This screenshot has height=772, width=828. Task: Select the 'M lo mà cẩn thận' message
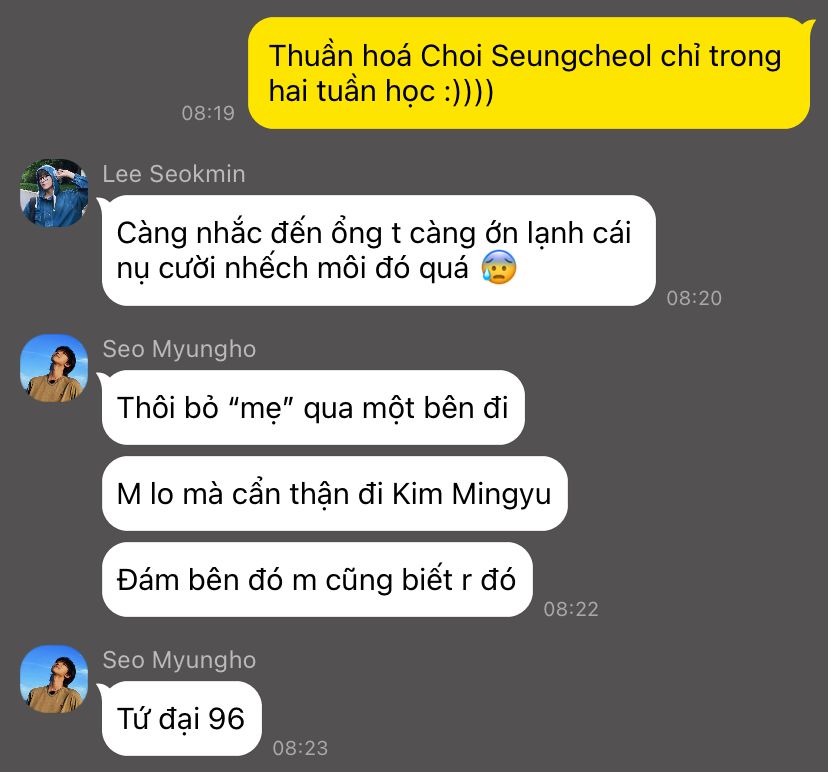click(334, 494)
